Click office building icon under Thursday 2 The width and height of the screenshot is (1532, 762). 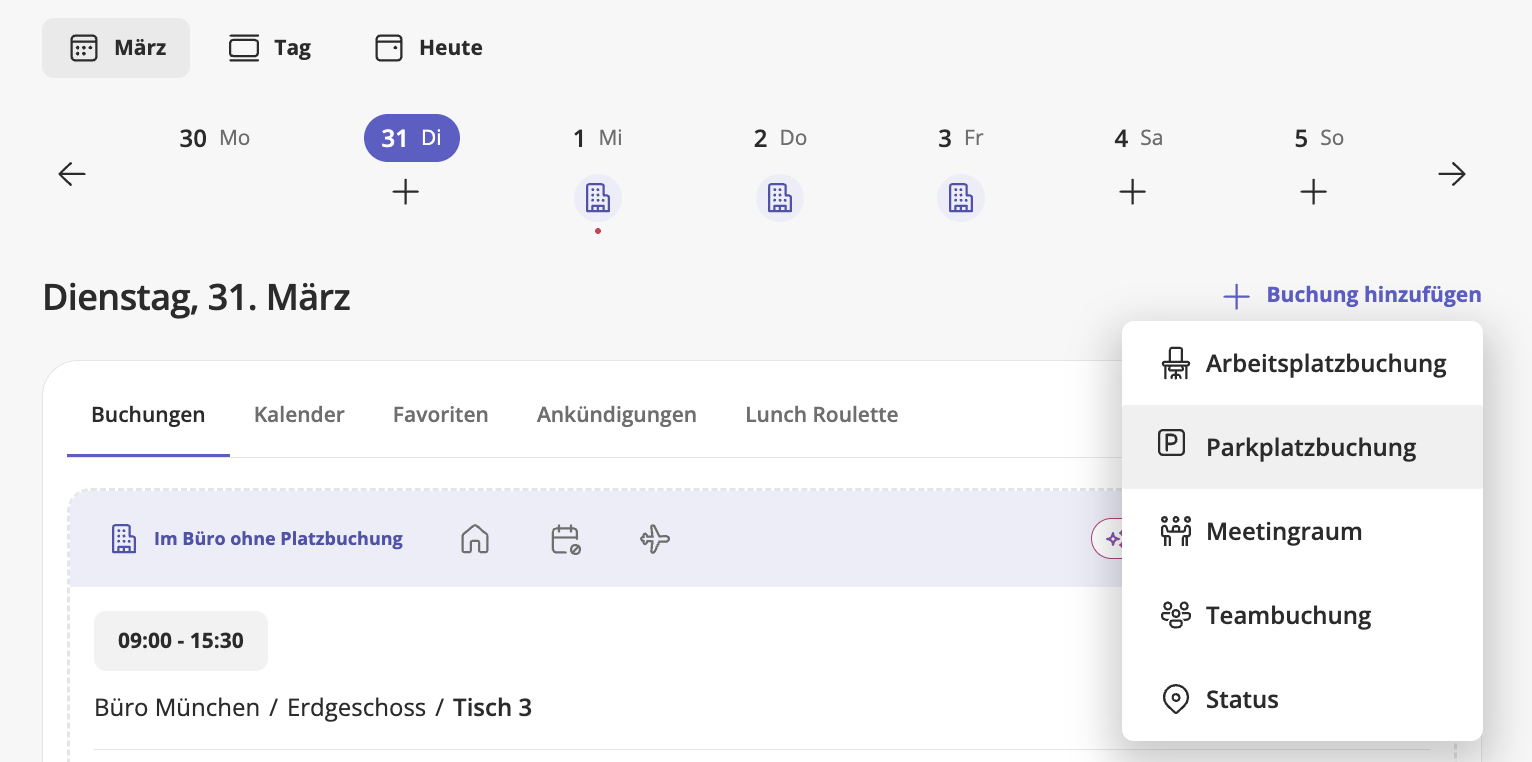coord(779,198)
